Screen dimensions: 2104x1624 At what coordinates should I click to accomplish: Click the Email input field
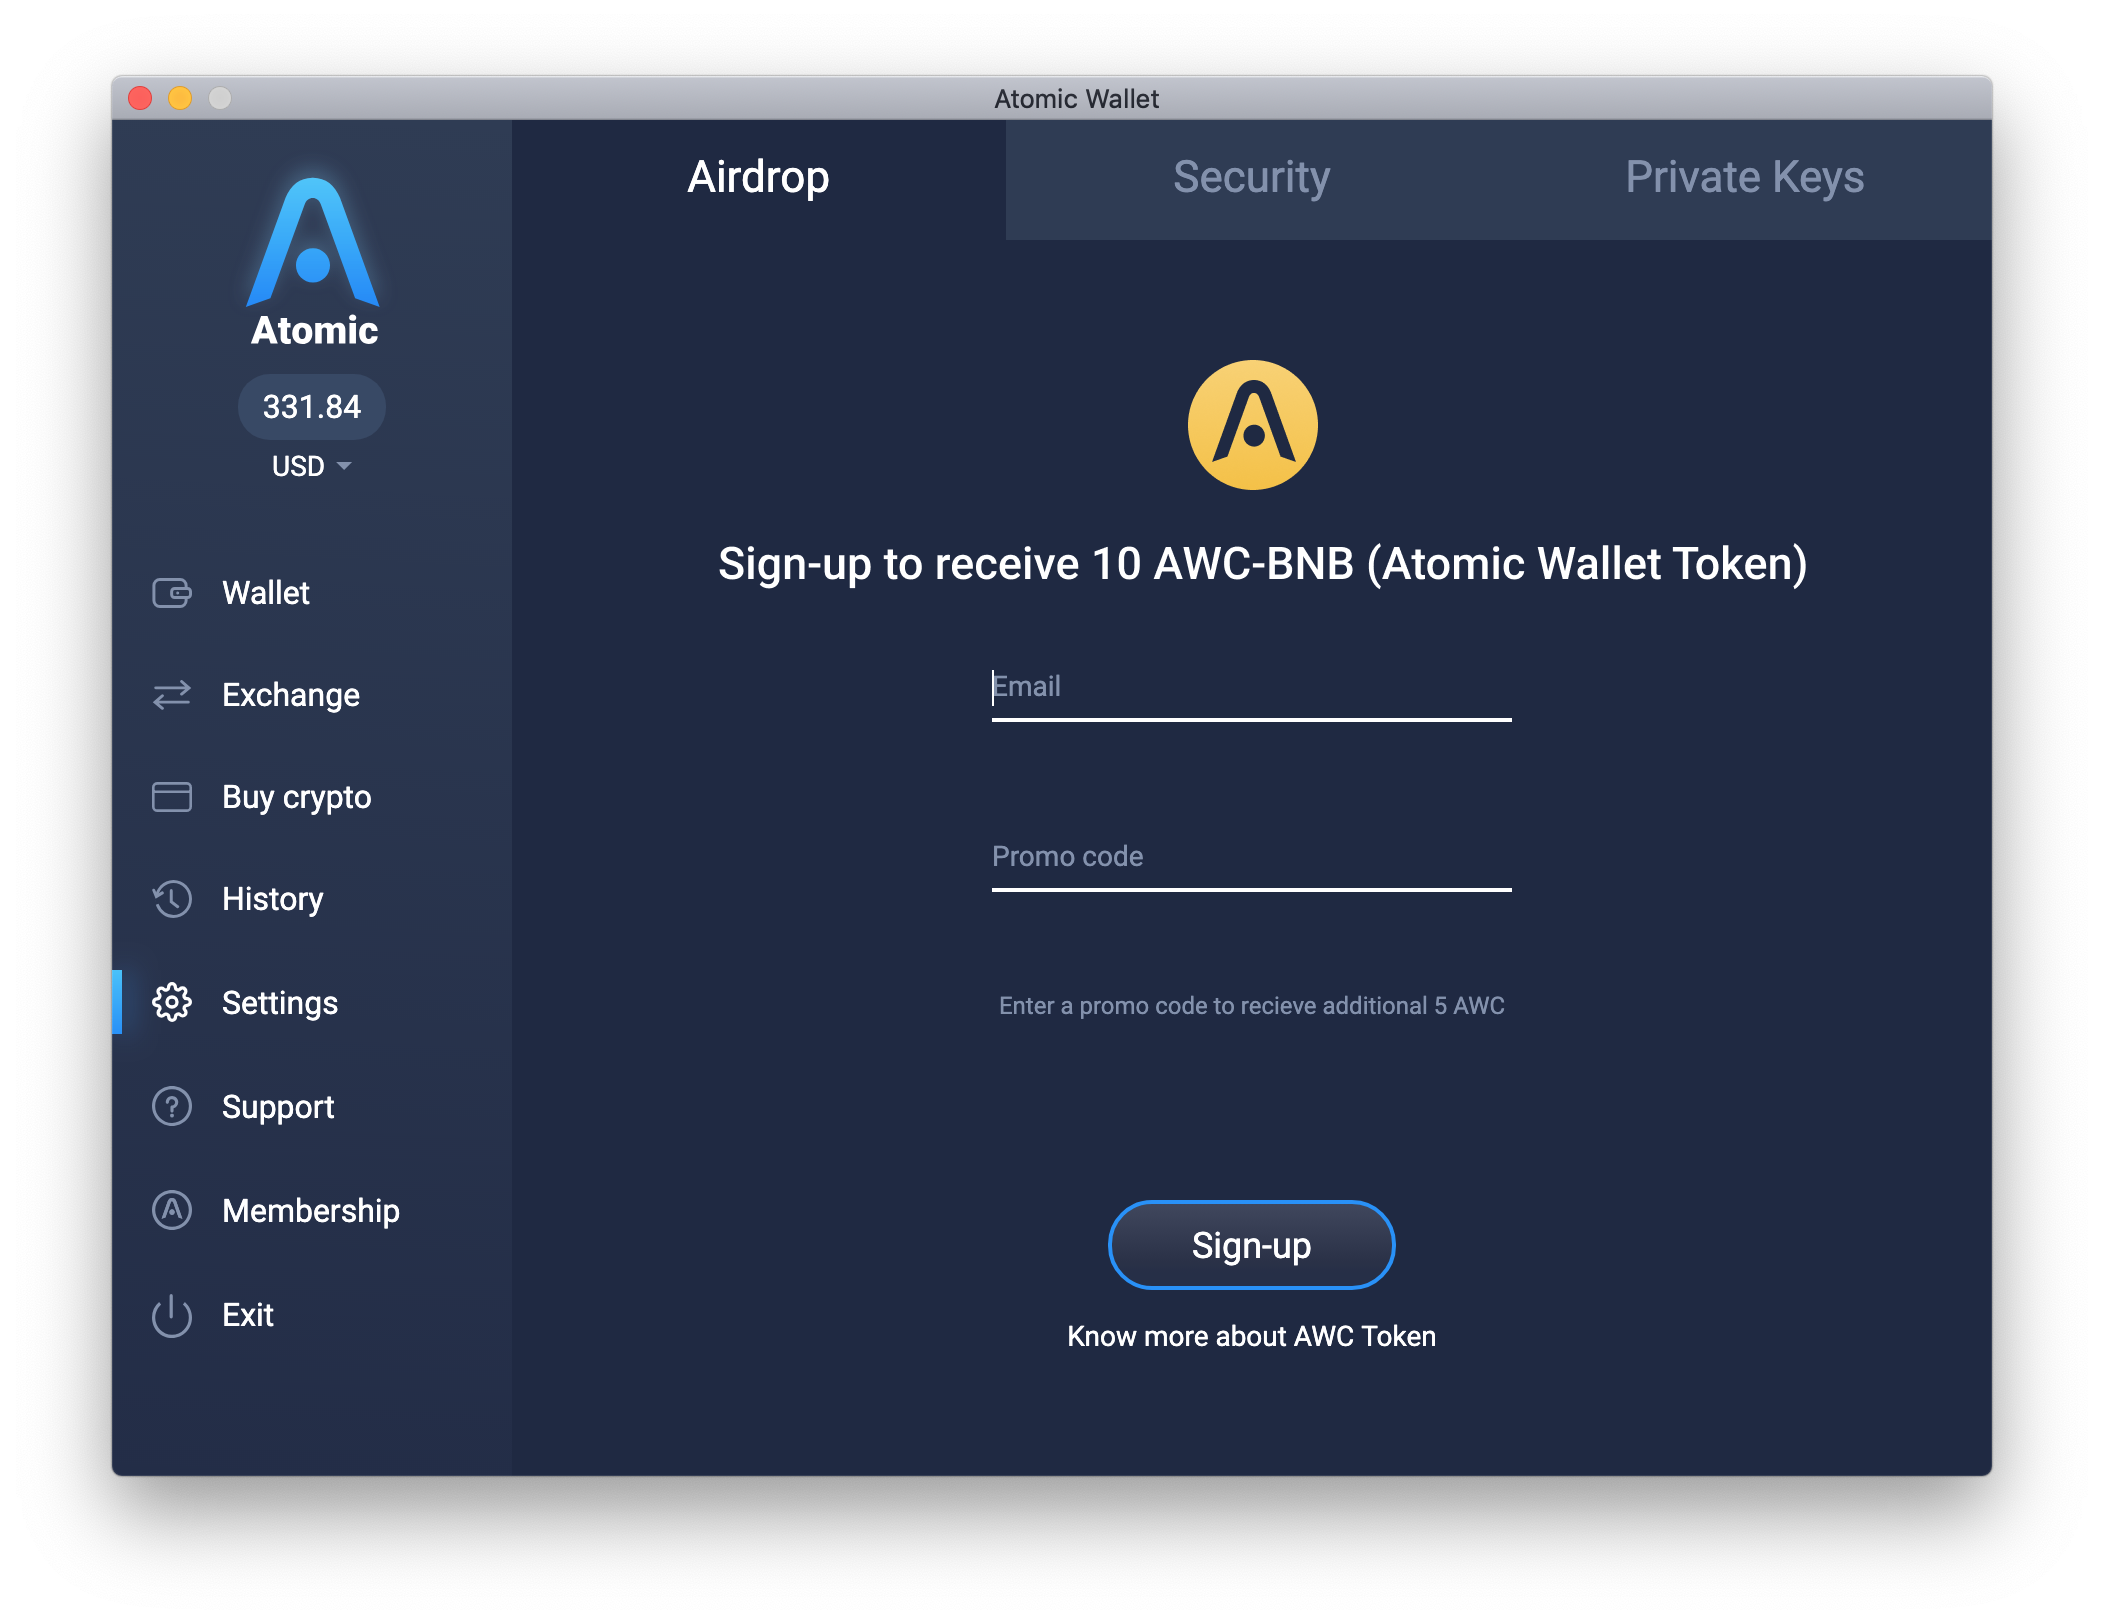coord(1250,686)
